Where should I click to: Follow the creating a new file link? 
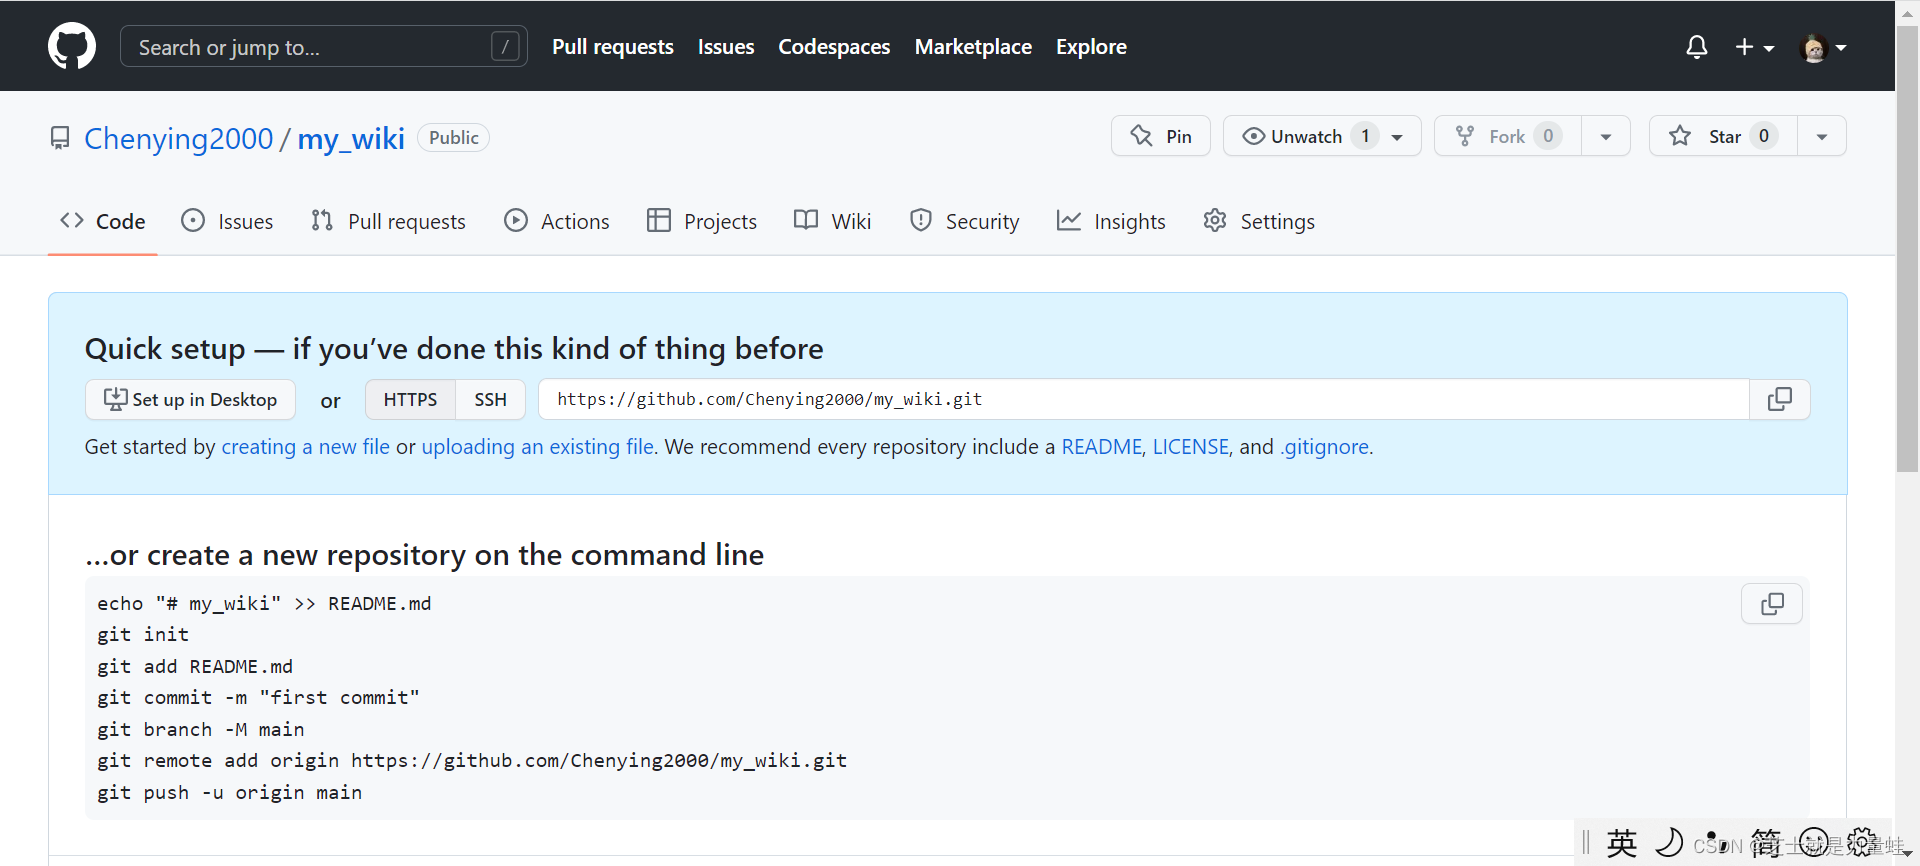coord(305,447)
